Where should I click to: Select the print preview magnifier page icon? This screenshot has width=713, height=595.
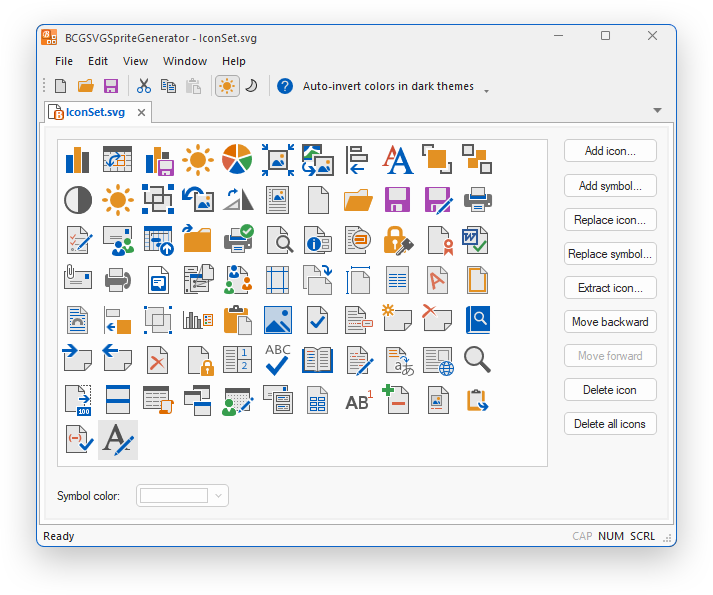click(279, 240)
